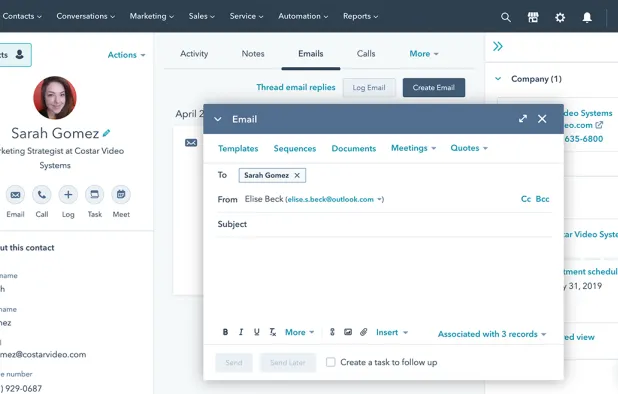Change From address elise.s.beck@outlook.com dropdown
The width and height of the screenshot is (618, 394).
click(334, 199)
